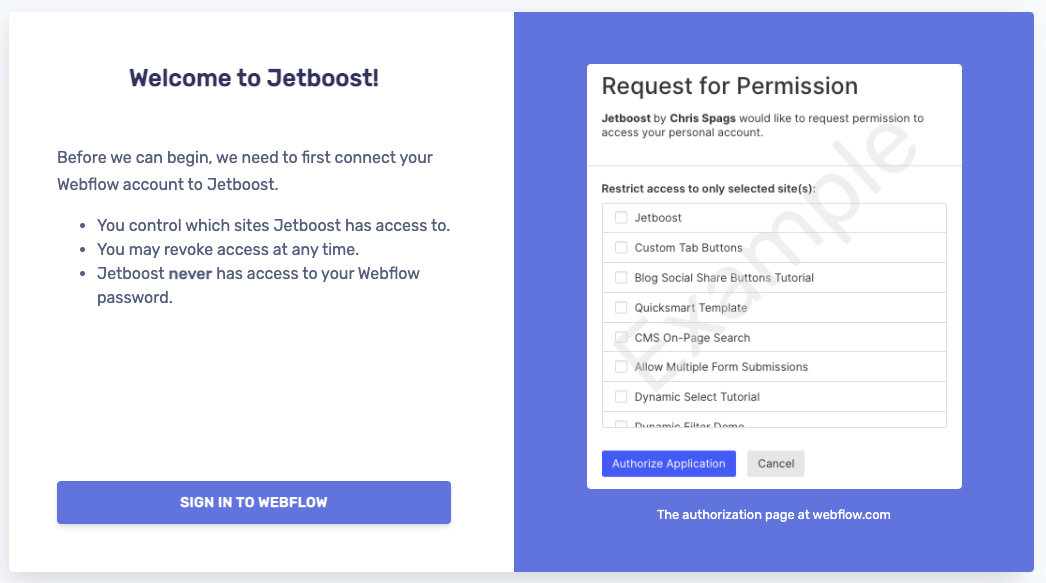Screen dimensions: 1046x583
Task: Toggle the CMS On-Page Search checkbox
Action: coord(621,338)
